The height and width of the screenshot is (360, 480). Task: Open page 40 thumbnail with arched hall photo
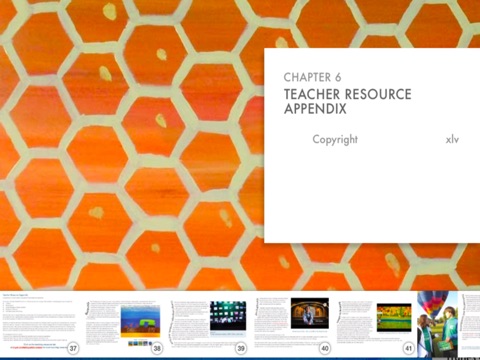292,324
